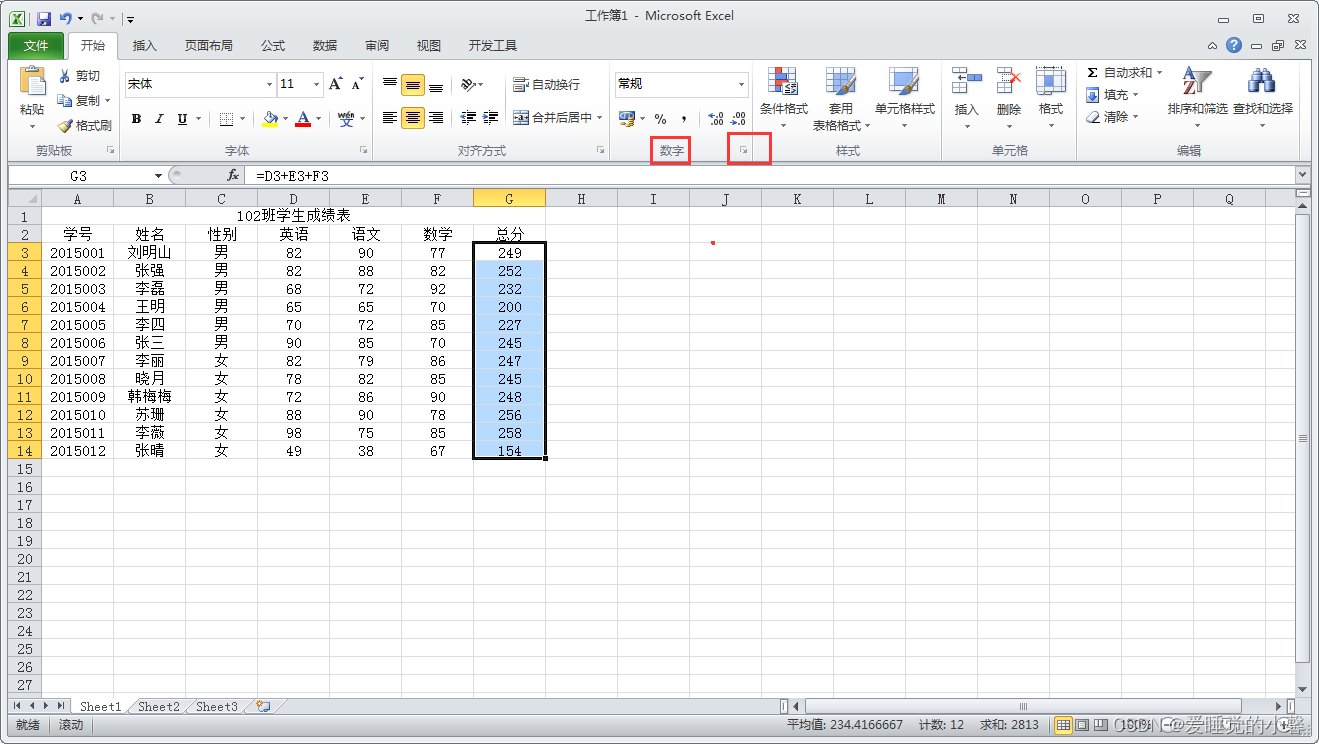Click the comma style icon
Image resolution: width=1319 pixels, height=744 pixels.
pyautogui.click(x=684, y=119)
